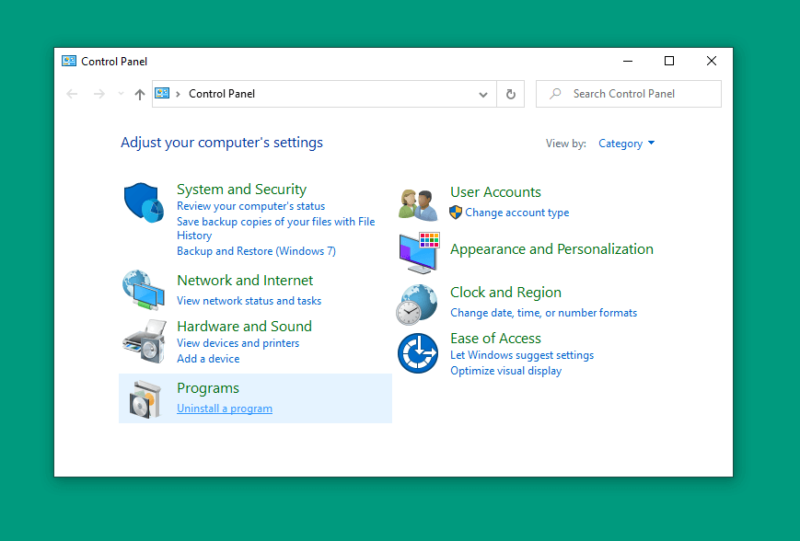Click the Hardware and Sound printer icon
Viewport: 800px width, 541px height.
tap(145, 341)
